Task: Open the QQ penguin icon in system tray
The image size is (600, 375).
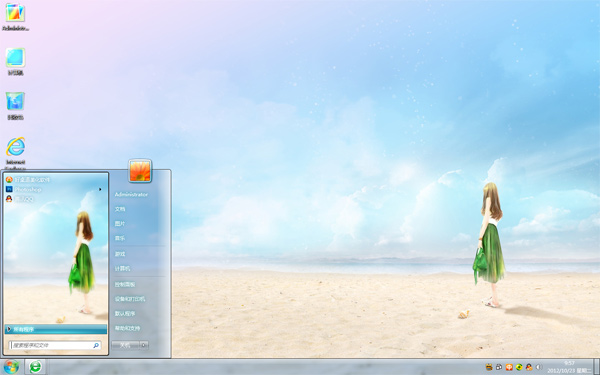Action: click(529, 367)
